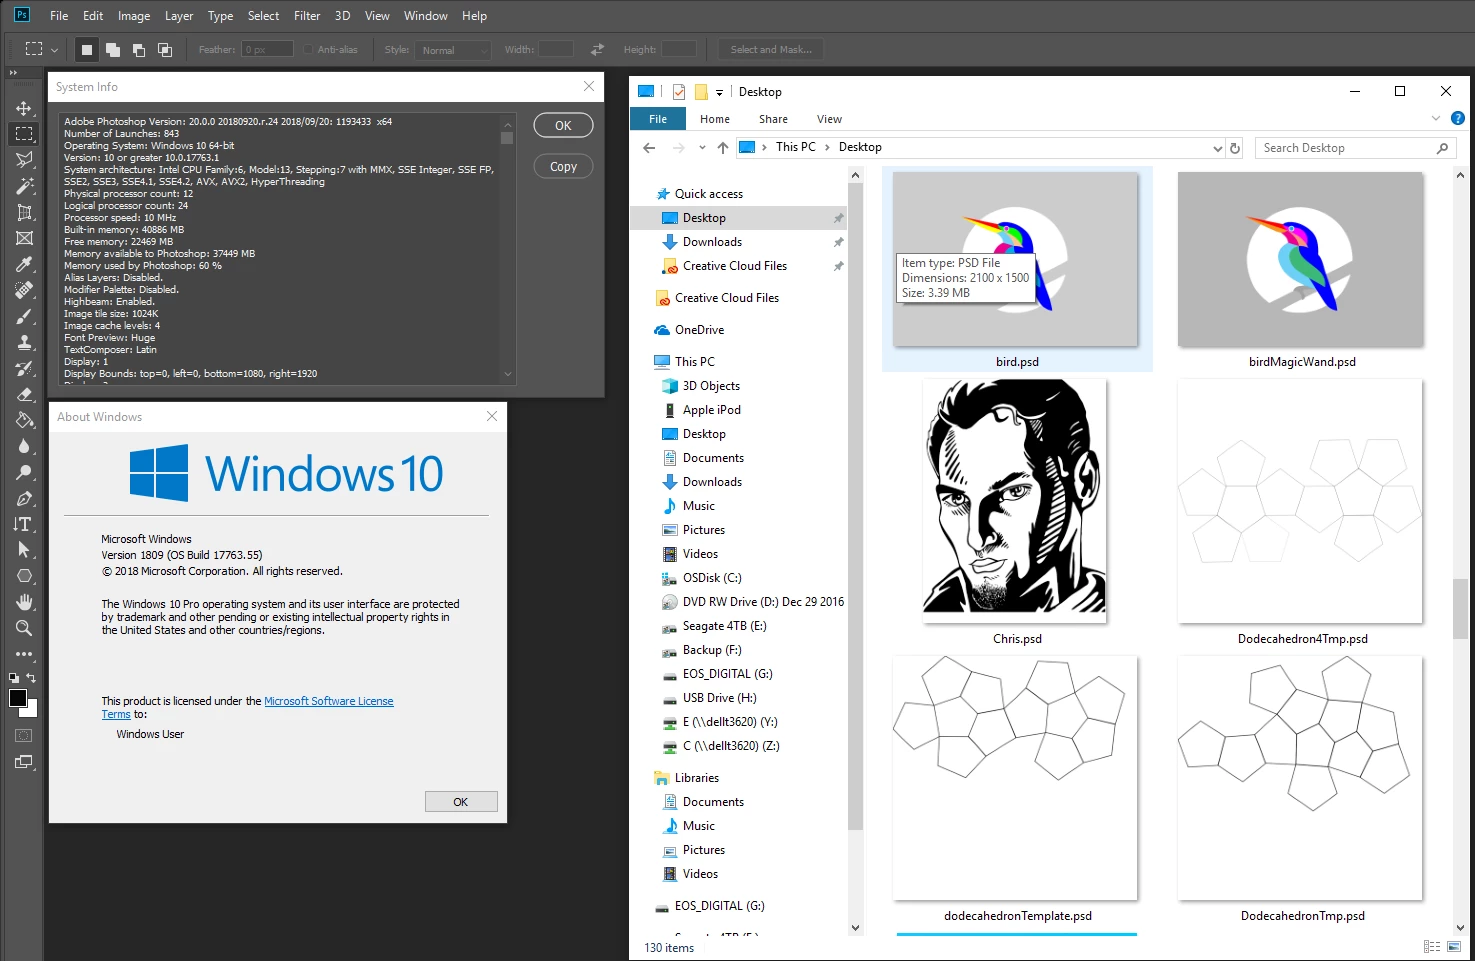Reset to default black and white colors

point(14,678)
